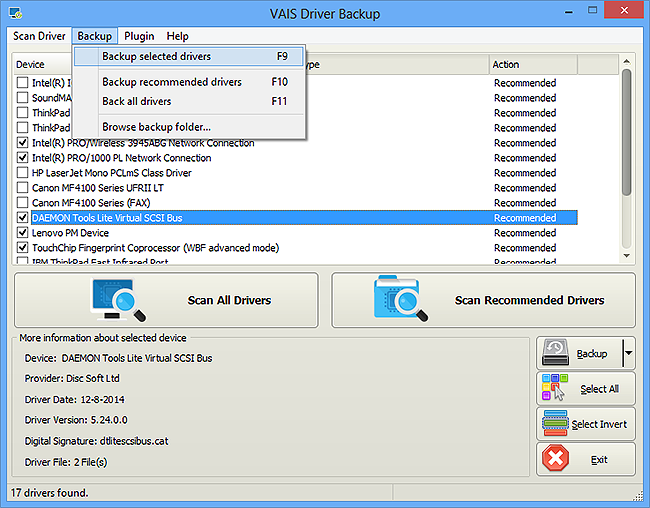This screenshot has width=650, height=508.
Task: Check Canon MF4100 Series (FAX) checkbox
Action: 22,202
